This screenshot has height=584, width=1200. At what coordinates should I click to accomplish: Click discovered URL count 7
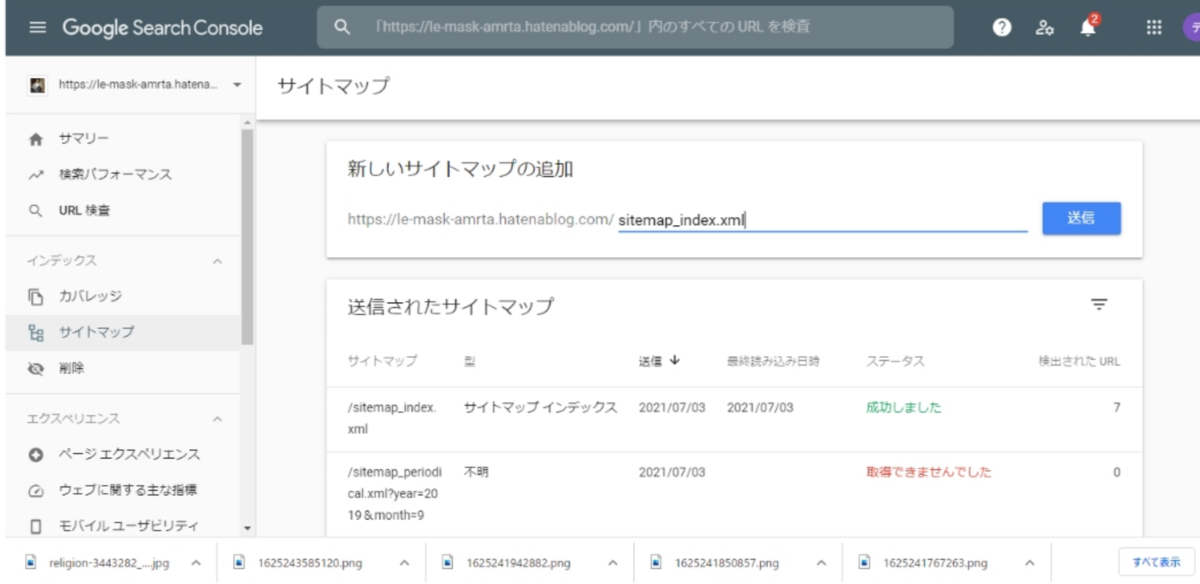(x=1116, y=408)
